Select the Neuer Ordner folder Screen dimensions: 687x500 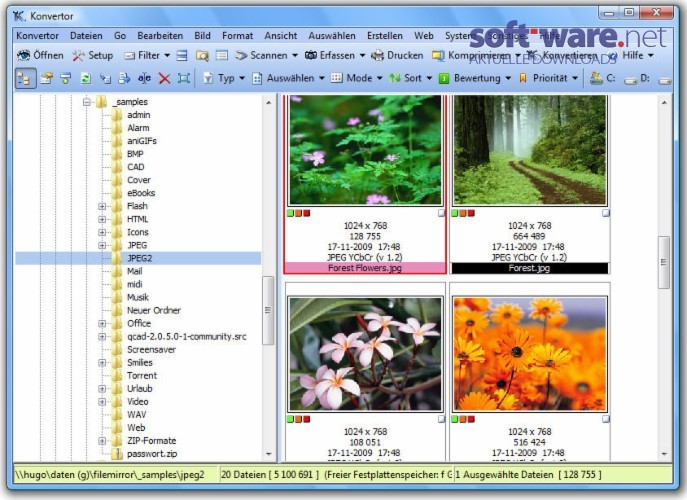point(154,310)
